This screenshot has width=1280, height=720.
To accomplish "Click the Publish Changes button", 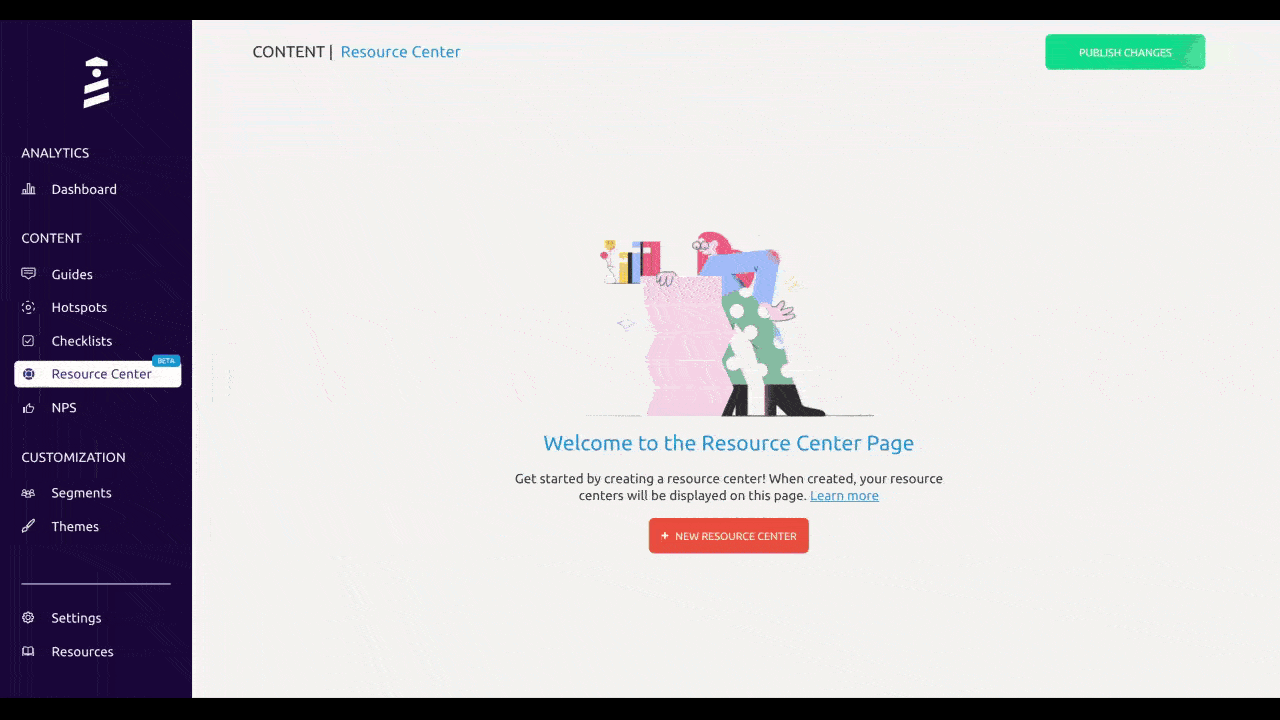I will tap(1125, 52).
